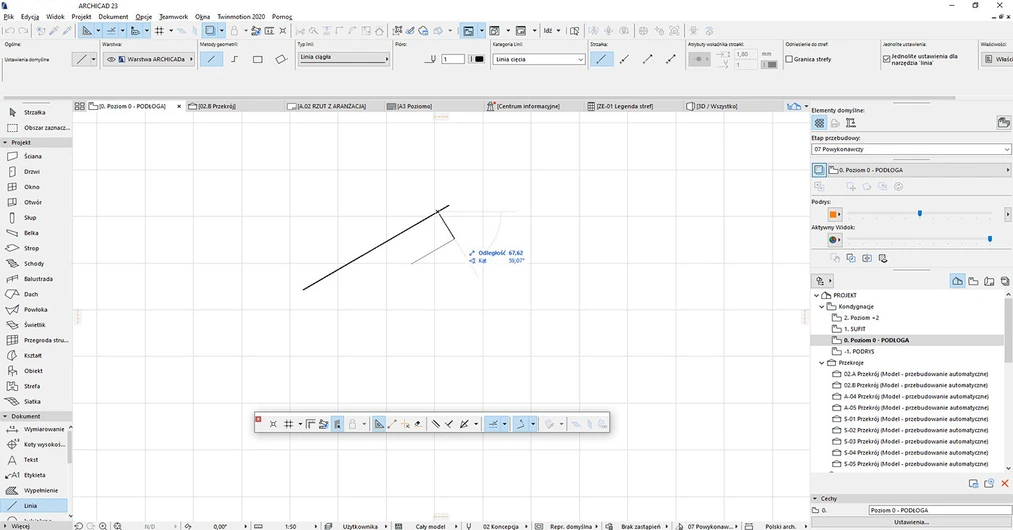Image resolution: width=1013 pixels, height=530 pixels.
Task: Open the Edycja menu
Action: coord(30,17)
